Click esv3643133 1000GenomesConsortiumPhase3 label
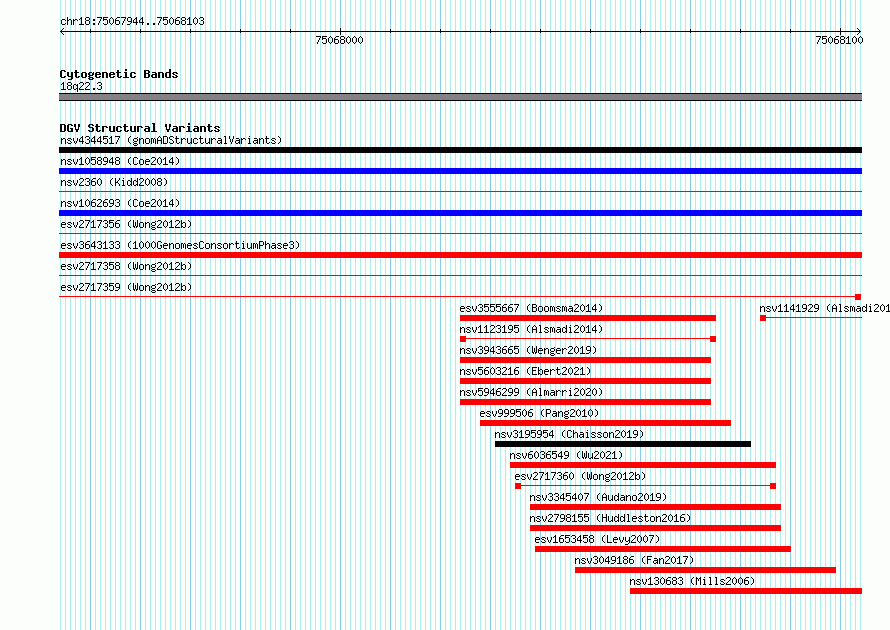Screen dimensions: 890x630 [180, 245]
